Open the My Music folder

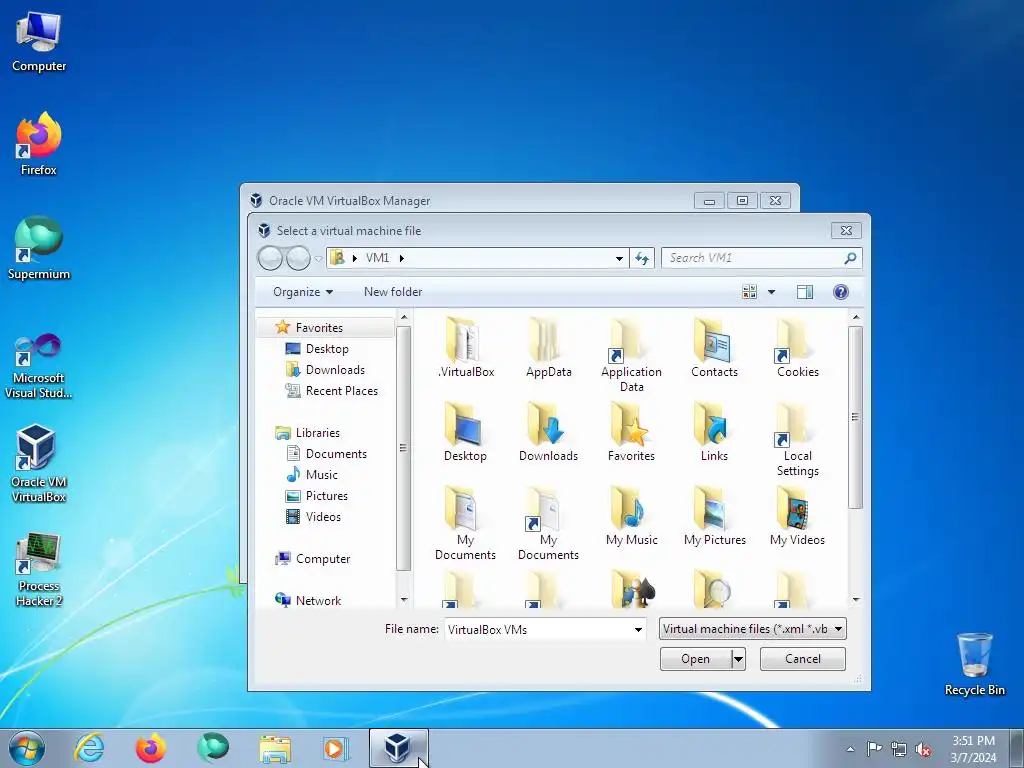pyautogui.click(x=632, y=516)
